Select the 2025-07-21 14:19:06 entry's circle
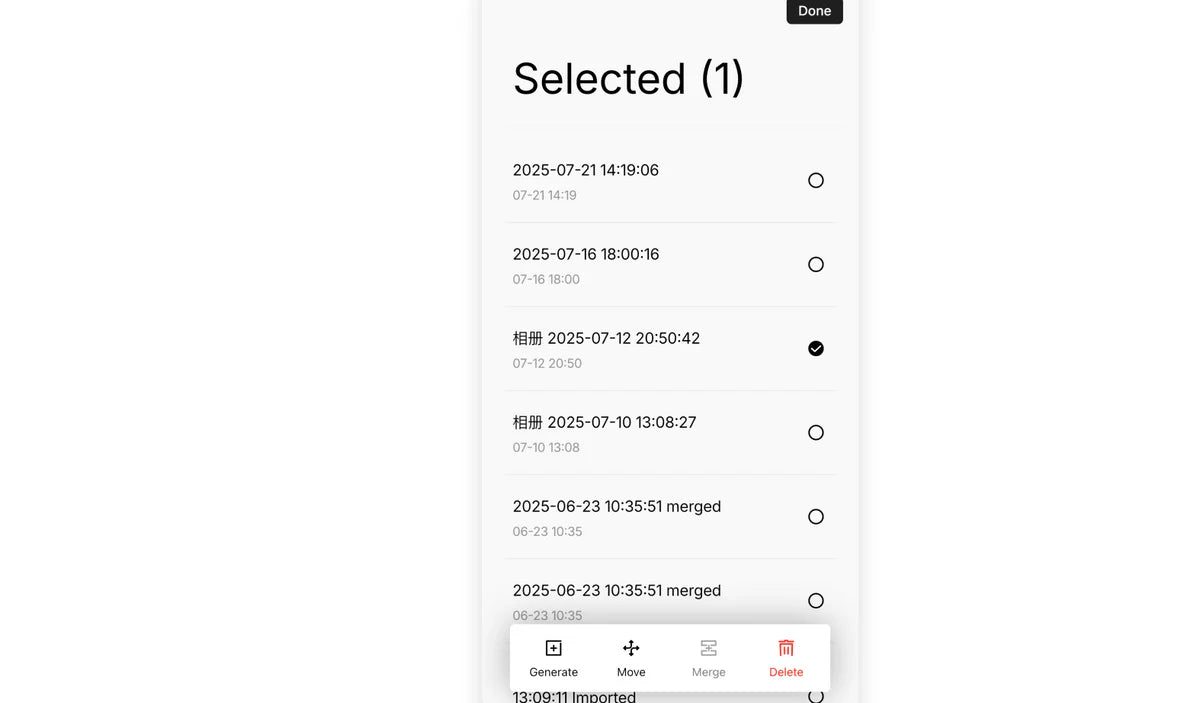 click(x=816, y=181)
